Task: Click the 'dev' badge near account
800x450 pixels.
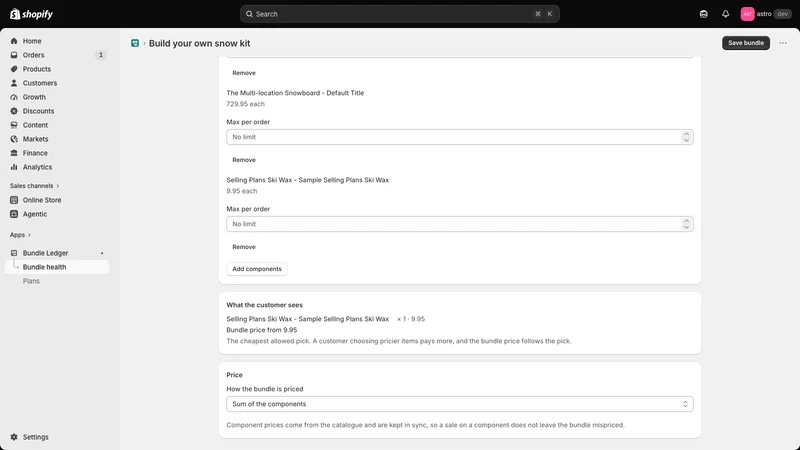Action: point(783,14)
